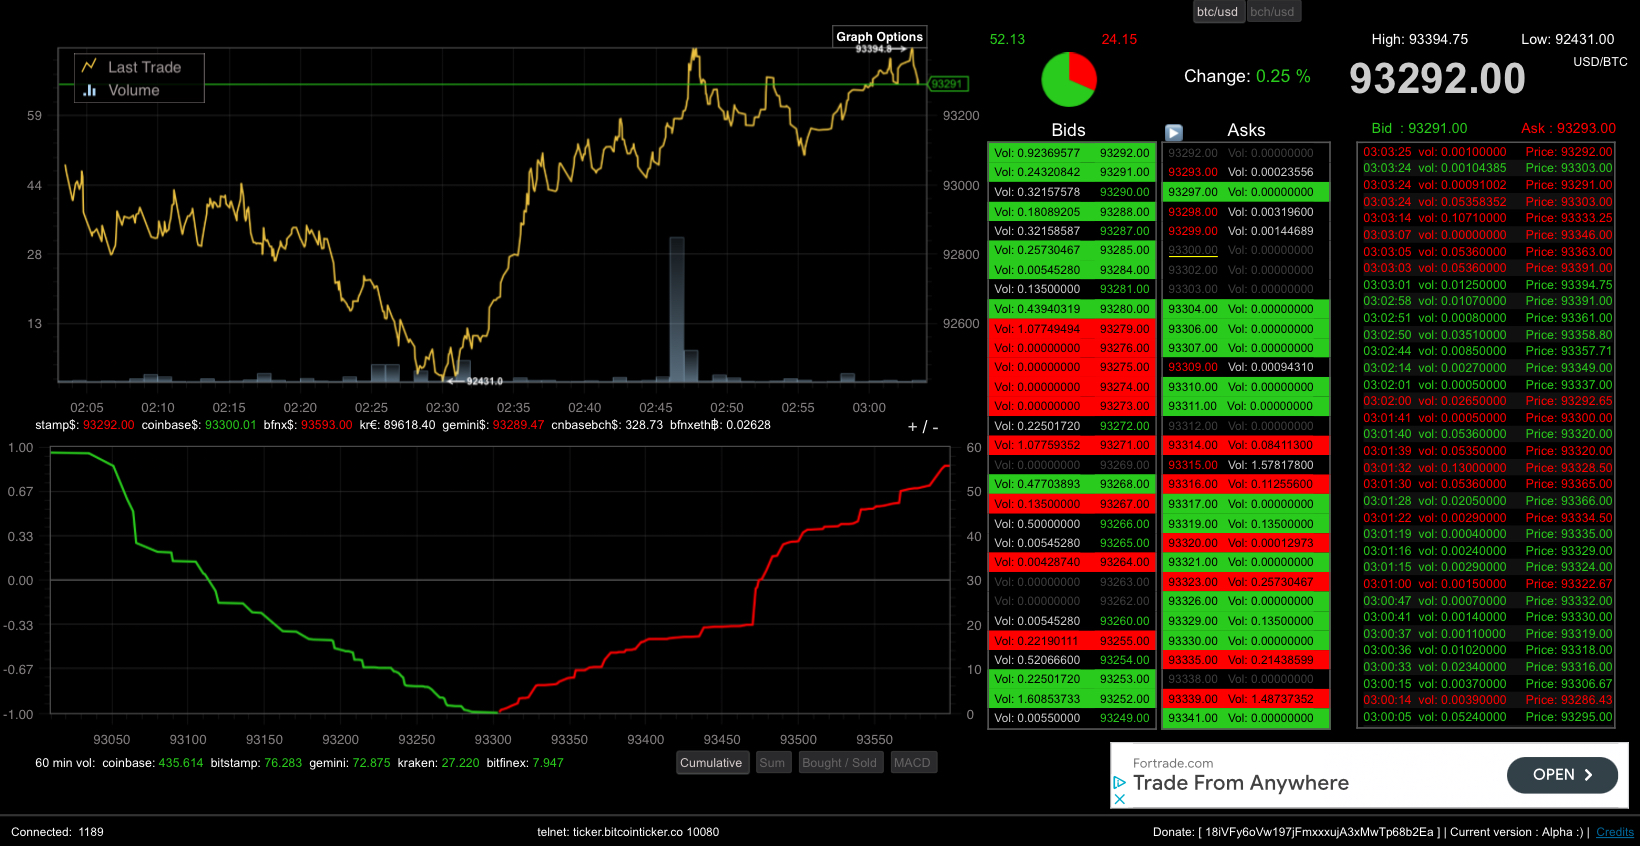
Task: Click the OPEN button in the Fortrade ad
Action: 1562,775
